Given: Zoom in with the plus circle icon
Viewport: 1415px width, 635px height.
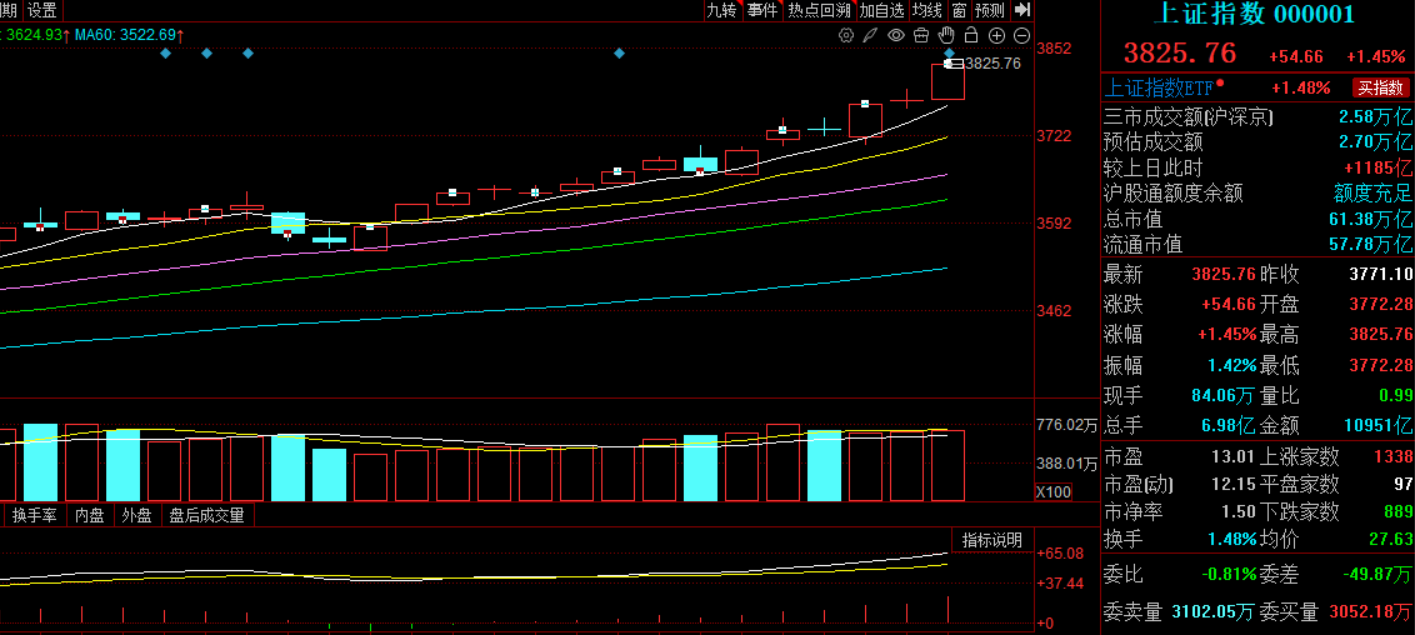Looking at the screenshot, I should click(997, 36).
